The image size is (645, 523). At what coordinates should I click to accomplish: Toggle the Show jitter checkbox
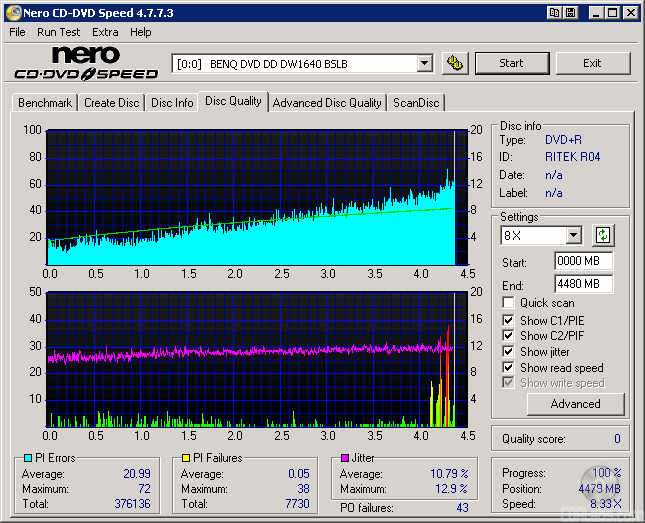509,352
